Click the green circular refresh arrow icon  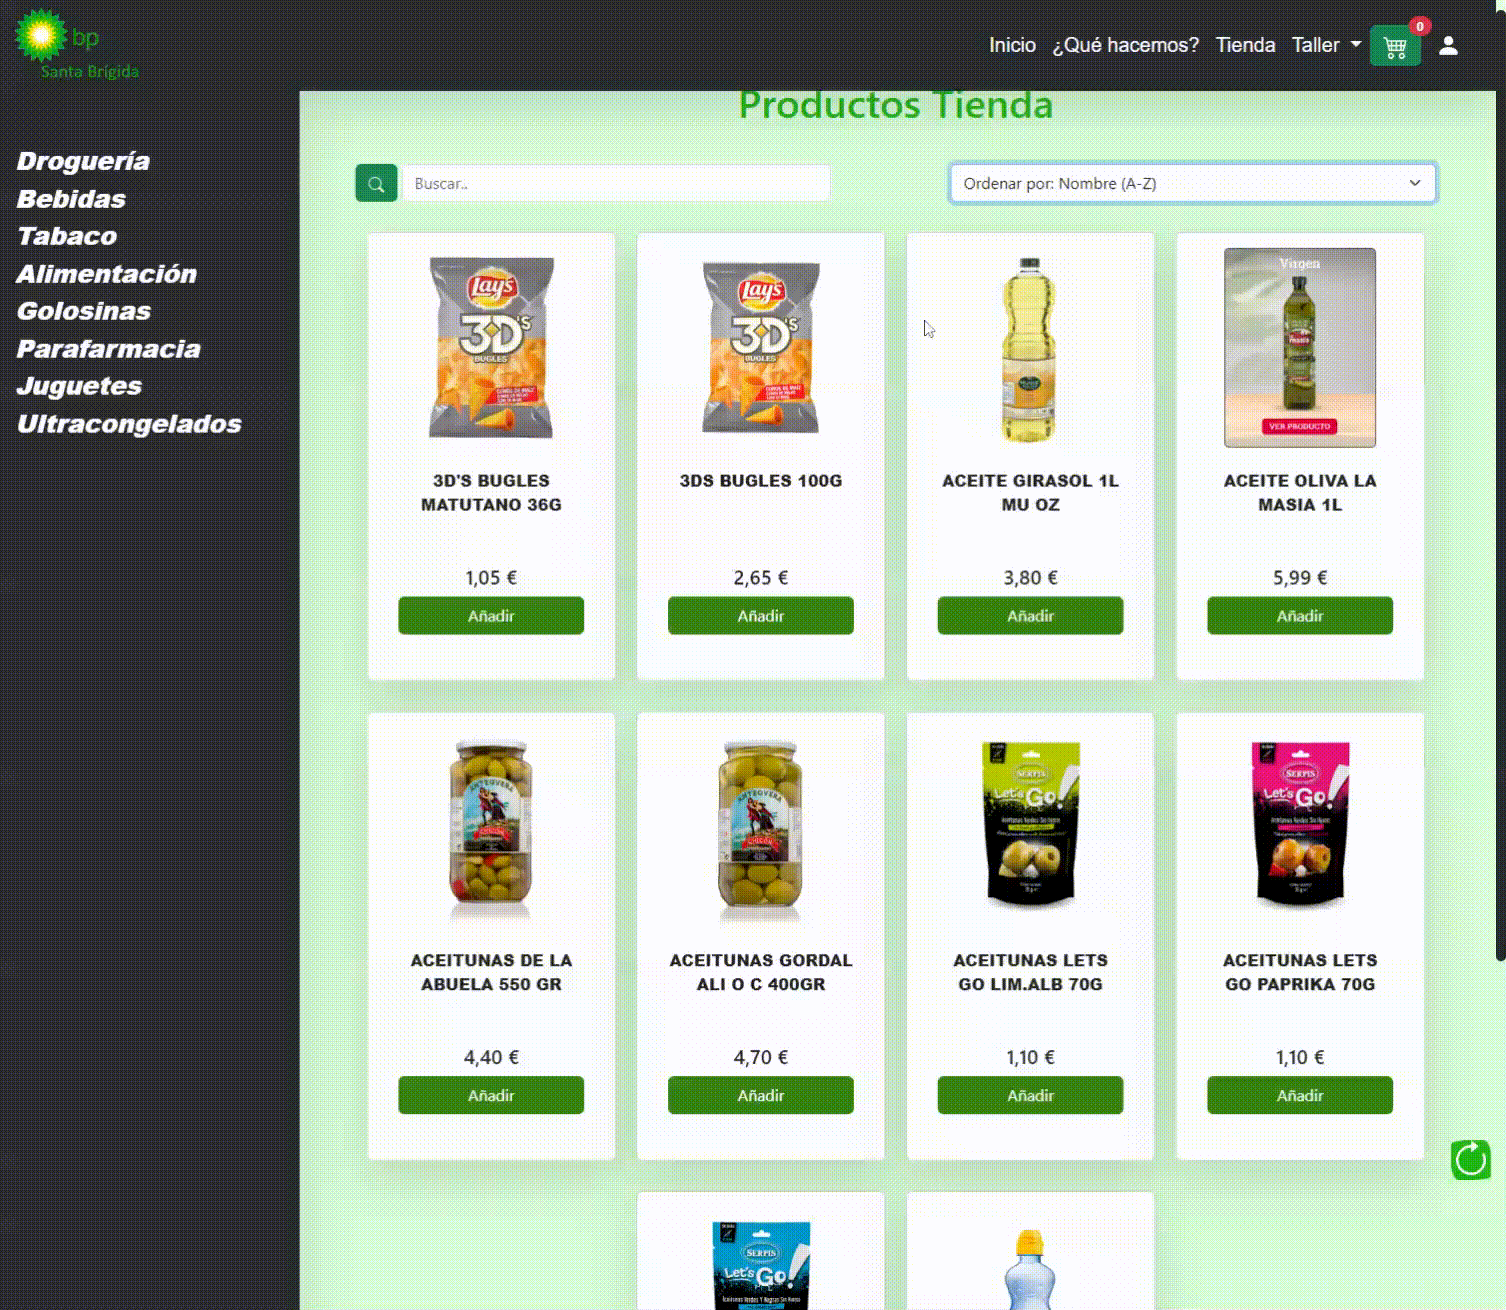click(x=1471, y=1160)
